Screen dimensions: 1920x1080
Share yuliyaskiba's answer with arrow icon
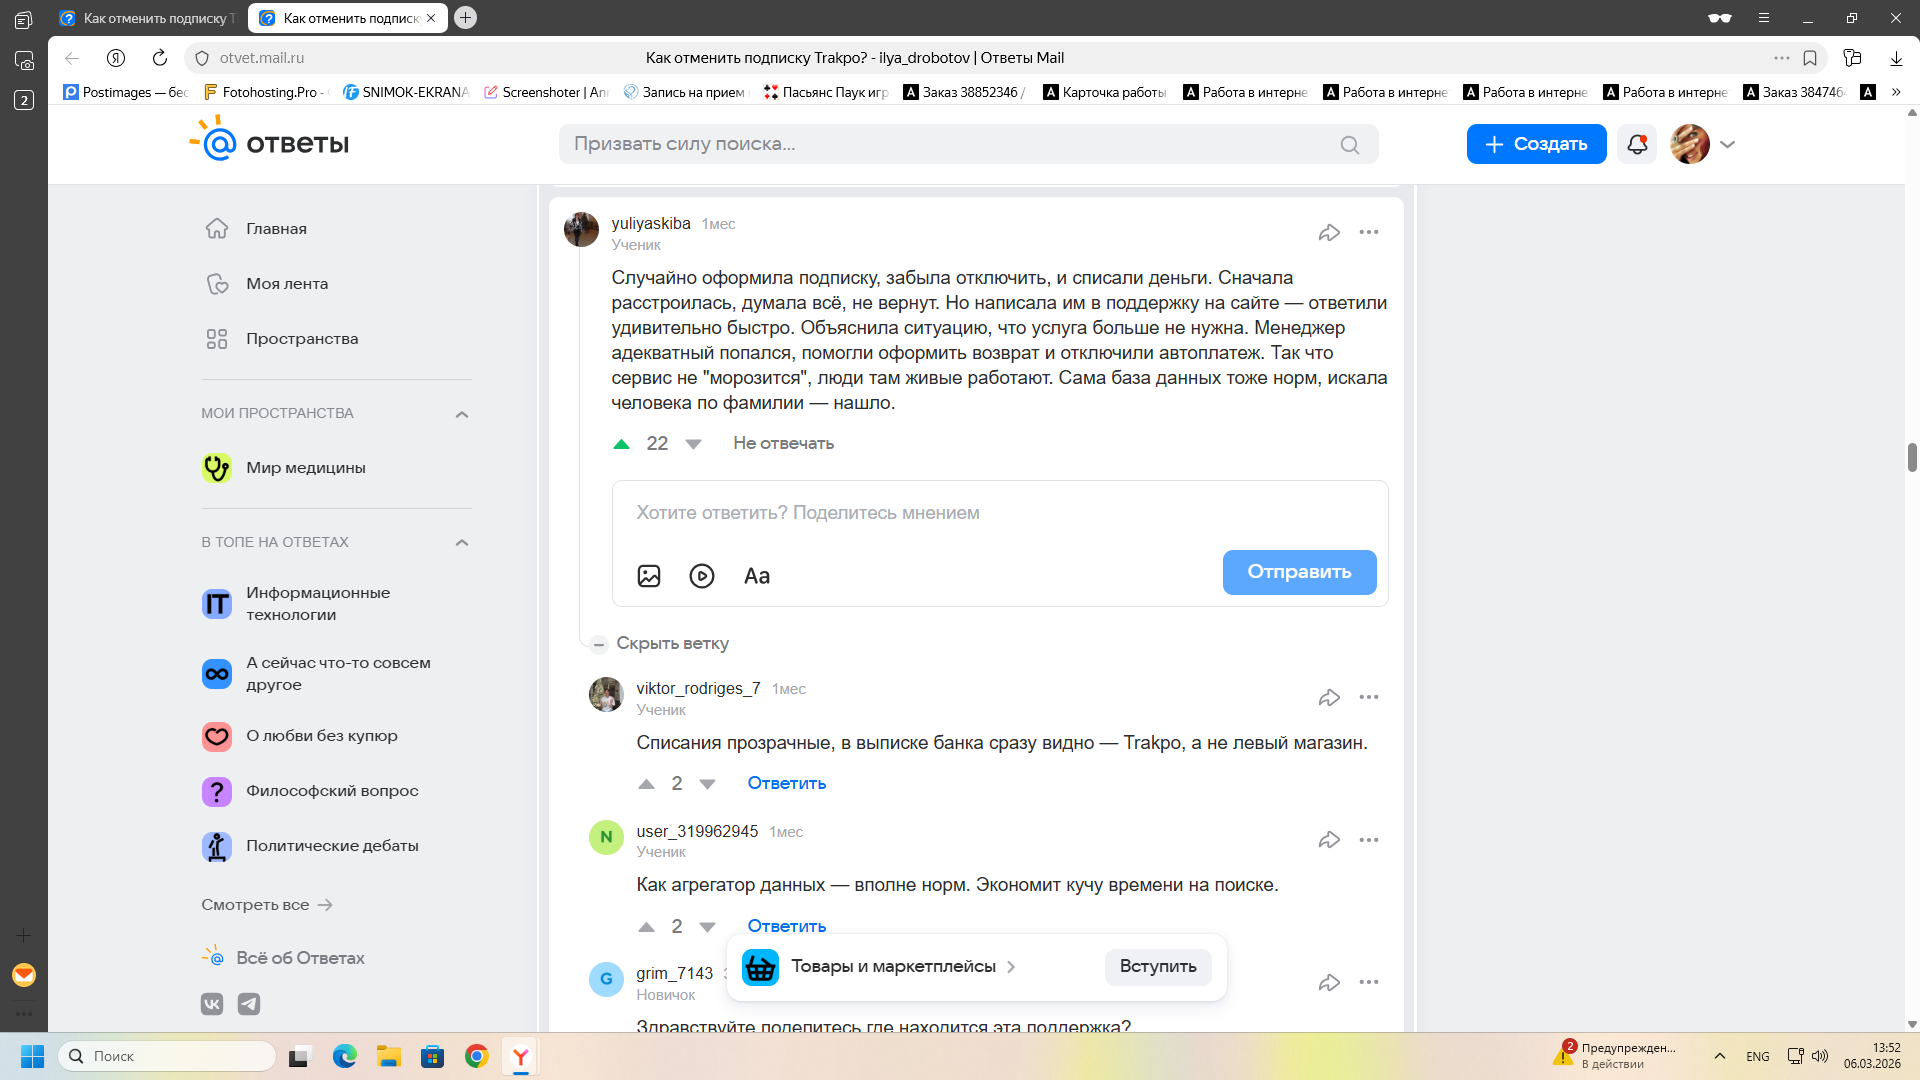1329,232
